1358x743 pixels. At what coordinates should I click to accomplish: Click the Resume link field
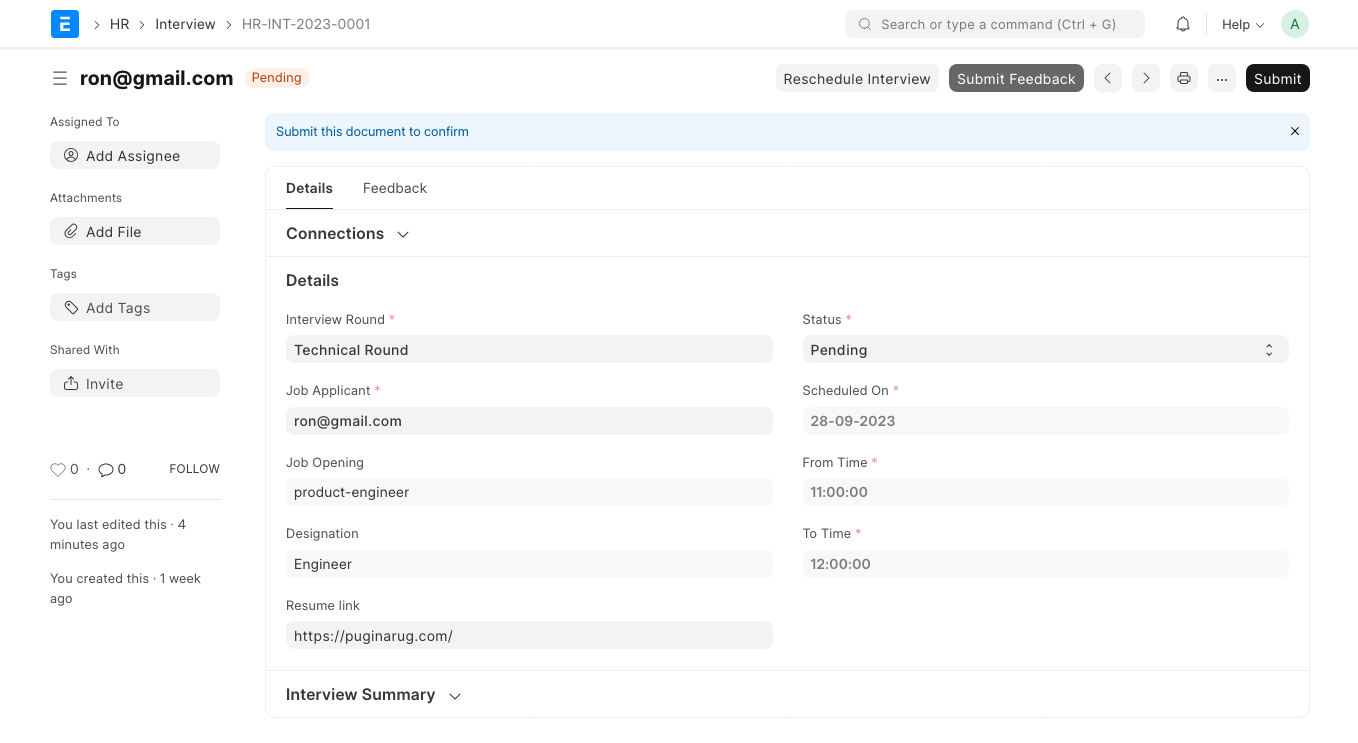click(x=528, y=636)
